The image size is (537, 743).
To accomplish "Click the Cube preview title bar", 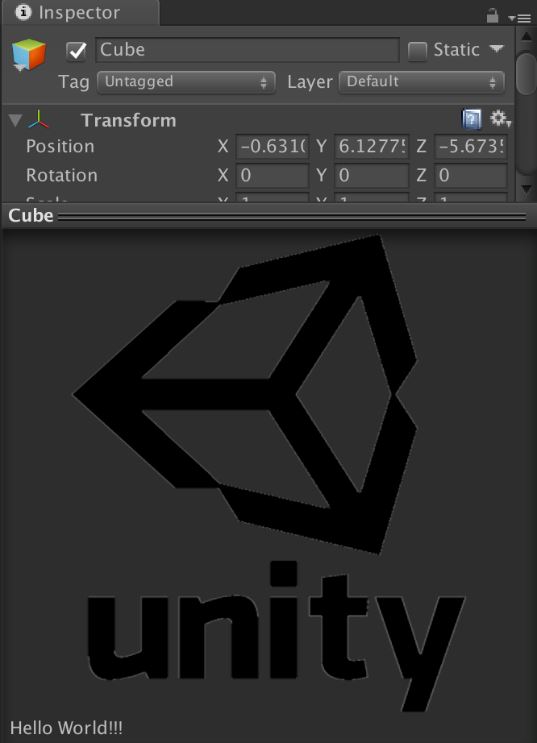I will (268, 216).
